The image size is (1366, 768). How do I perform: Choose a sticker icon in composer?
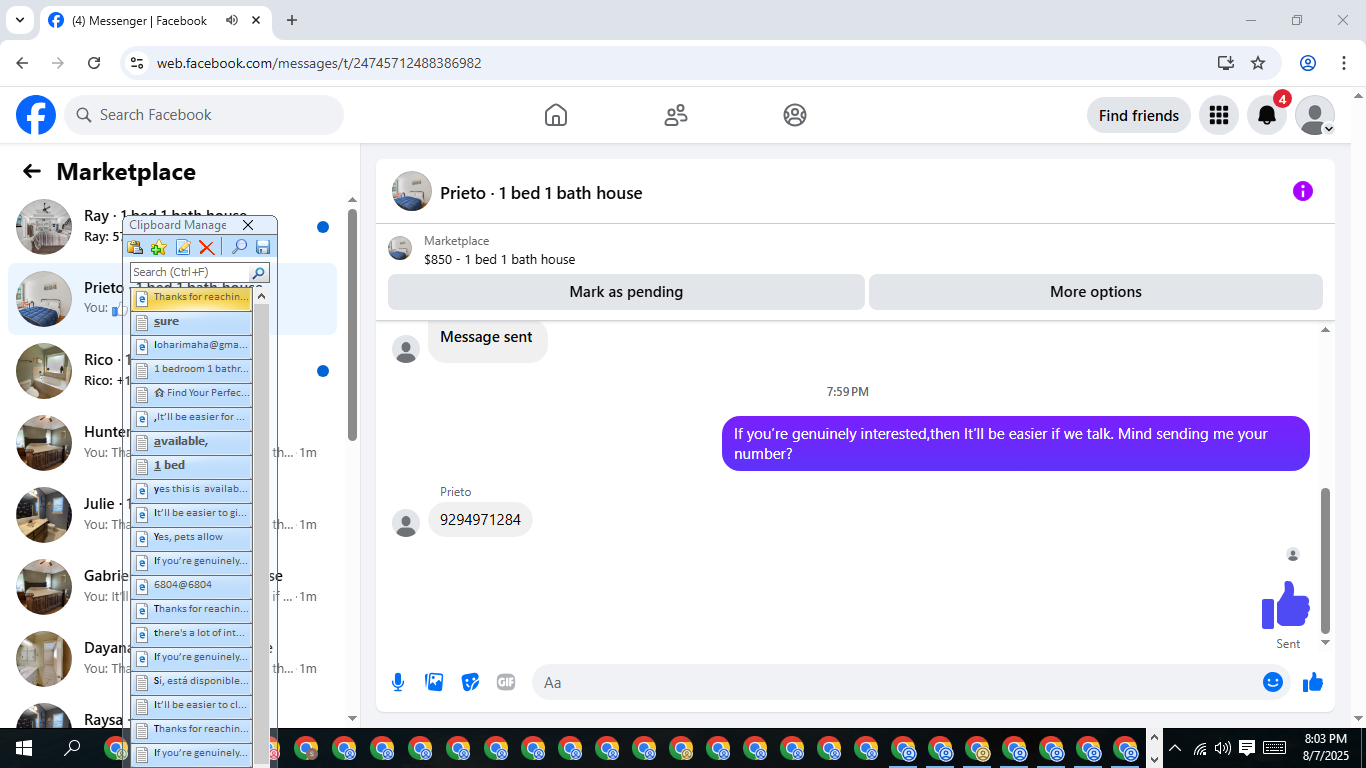[x=470, y=682]
